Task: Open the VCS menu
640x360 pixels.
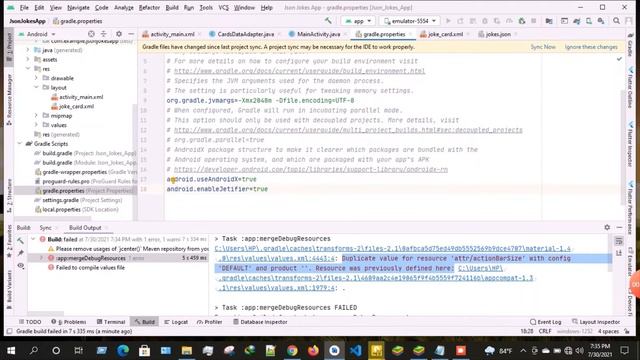Action: (224, 7)
